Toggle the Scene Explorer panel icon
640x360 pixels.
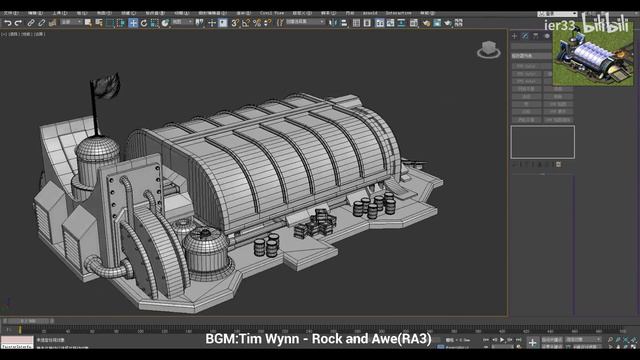point(356,23)
